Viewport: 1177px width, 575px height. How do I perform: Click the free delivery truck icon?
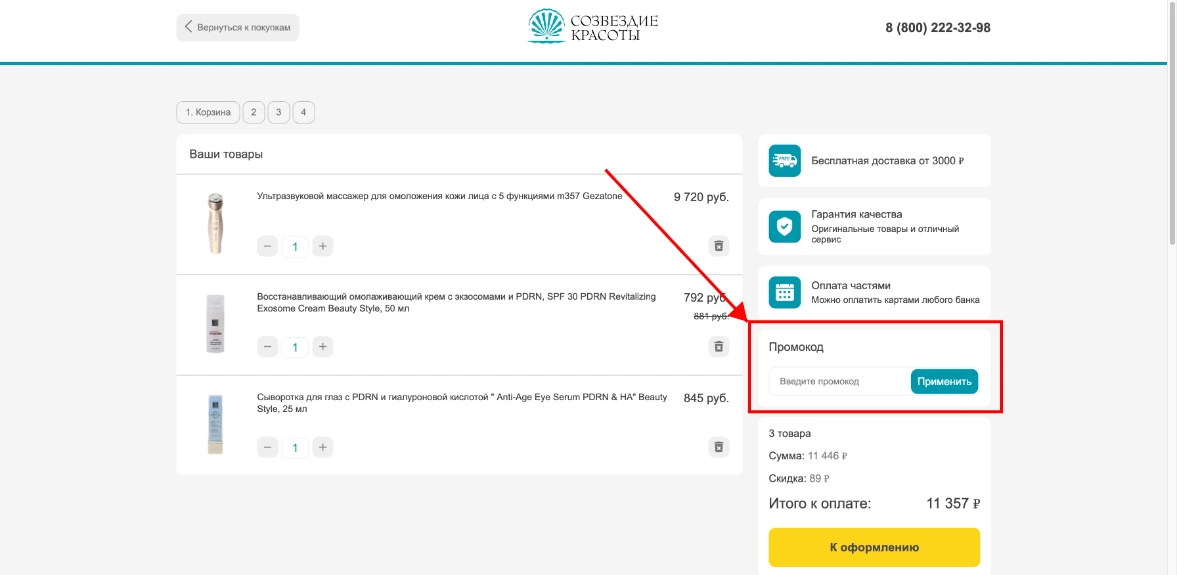click(784, 161)
